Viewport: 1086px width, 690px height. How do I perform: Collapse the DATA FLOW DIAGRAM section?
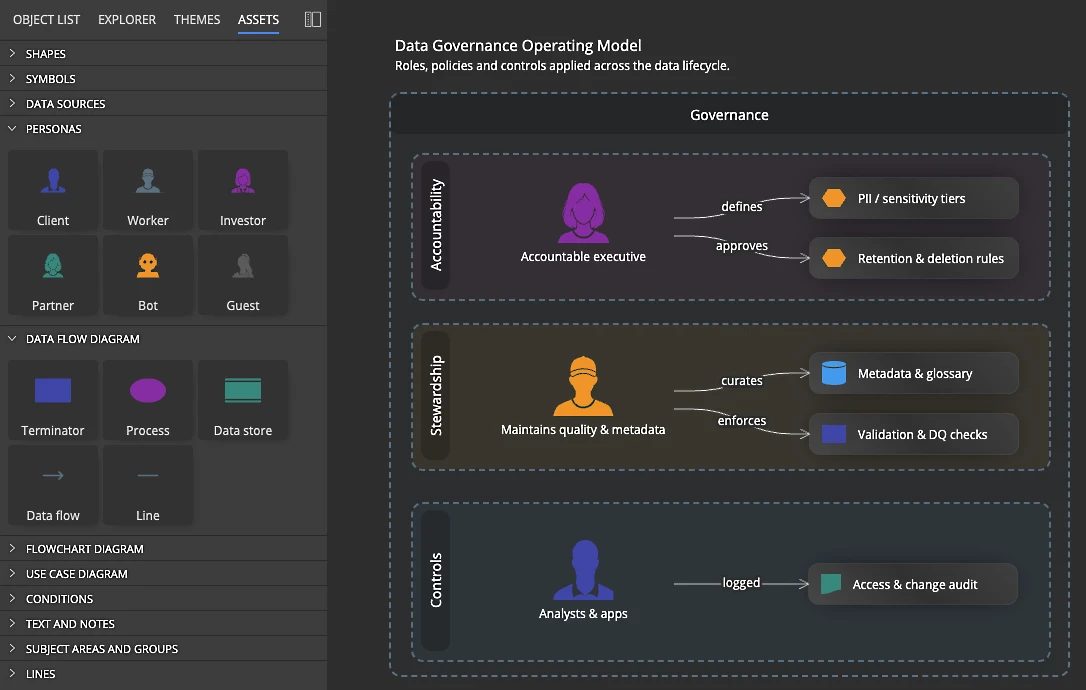tap(163, 339)
